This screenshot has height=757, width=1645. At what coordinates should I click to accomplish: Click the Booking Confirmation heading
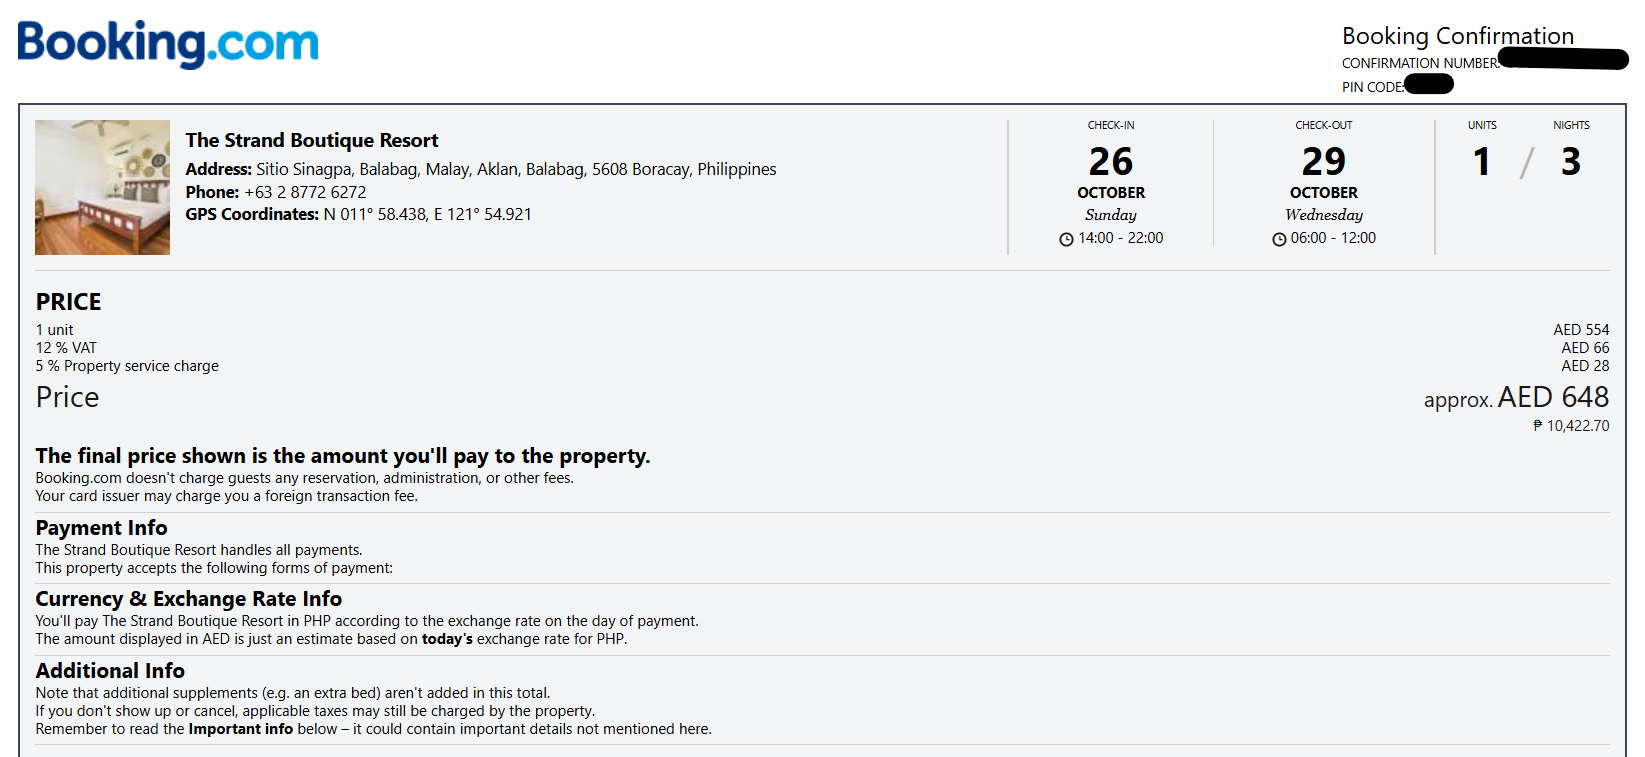tap(1458, 36)
